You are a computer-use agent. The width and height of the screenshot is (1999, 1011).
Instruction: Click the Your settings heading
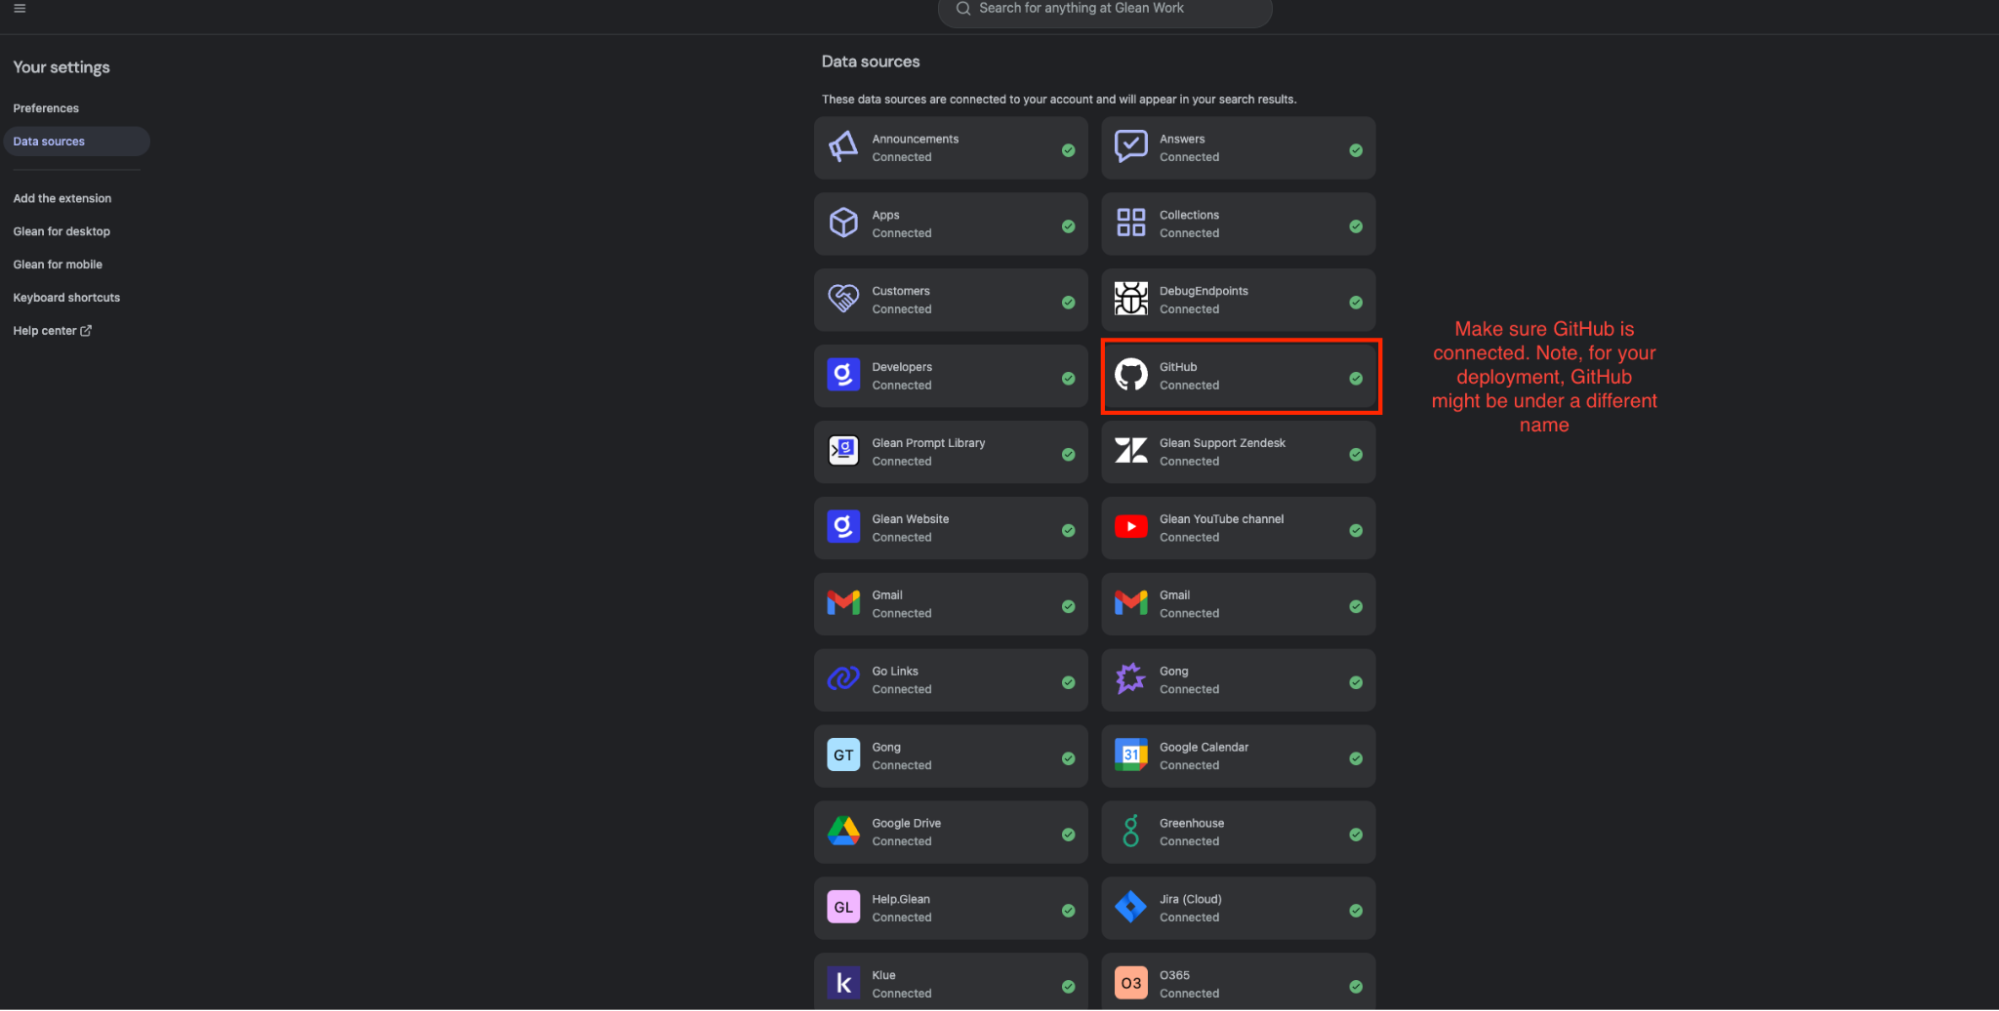coord(61,67)
